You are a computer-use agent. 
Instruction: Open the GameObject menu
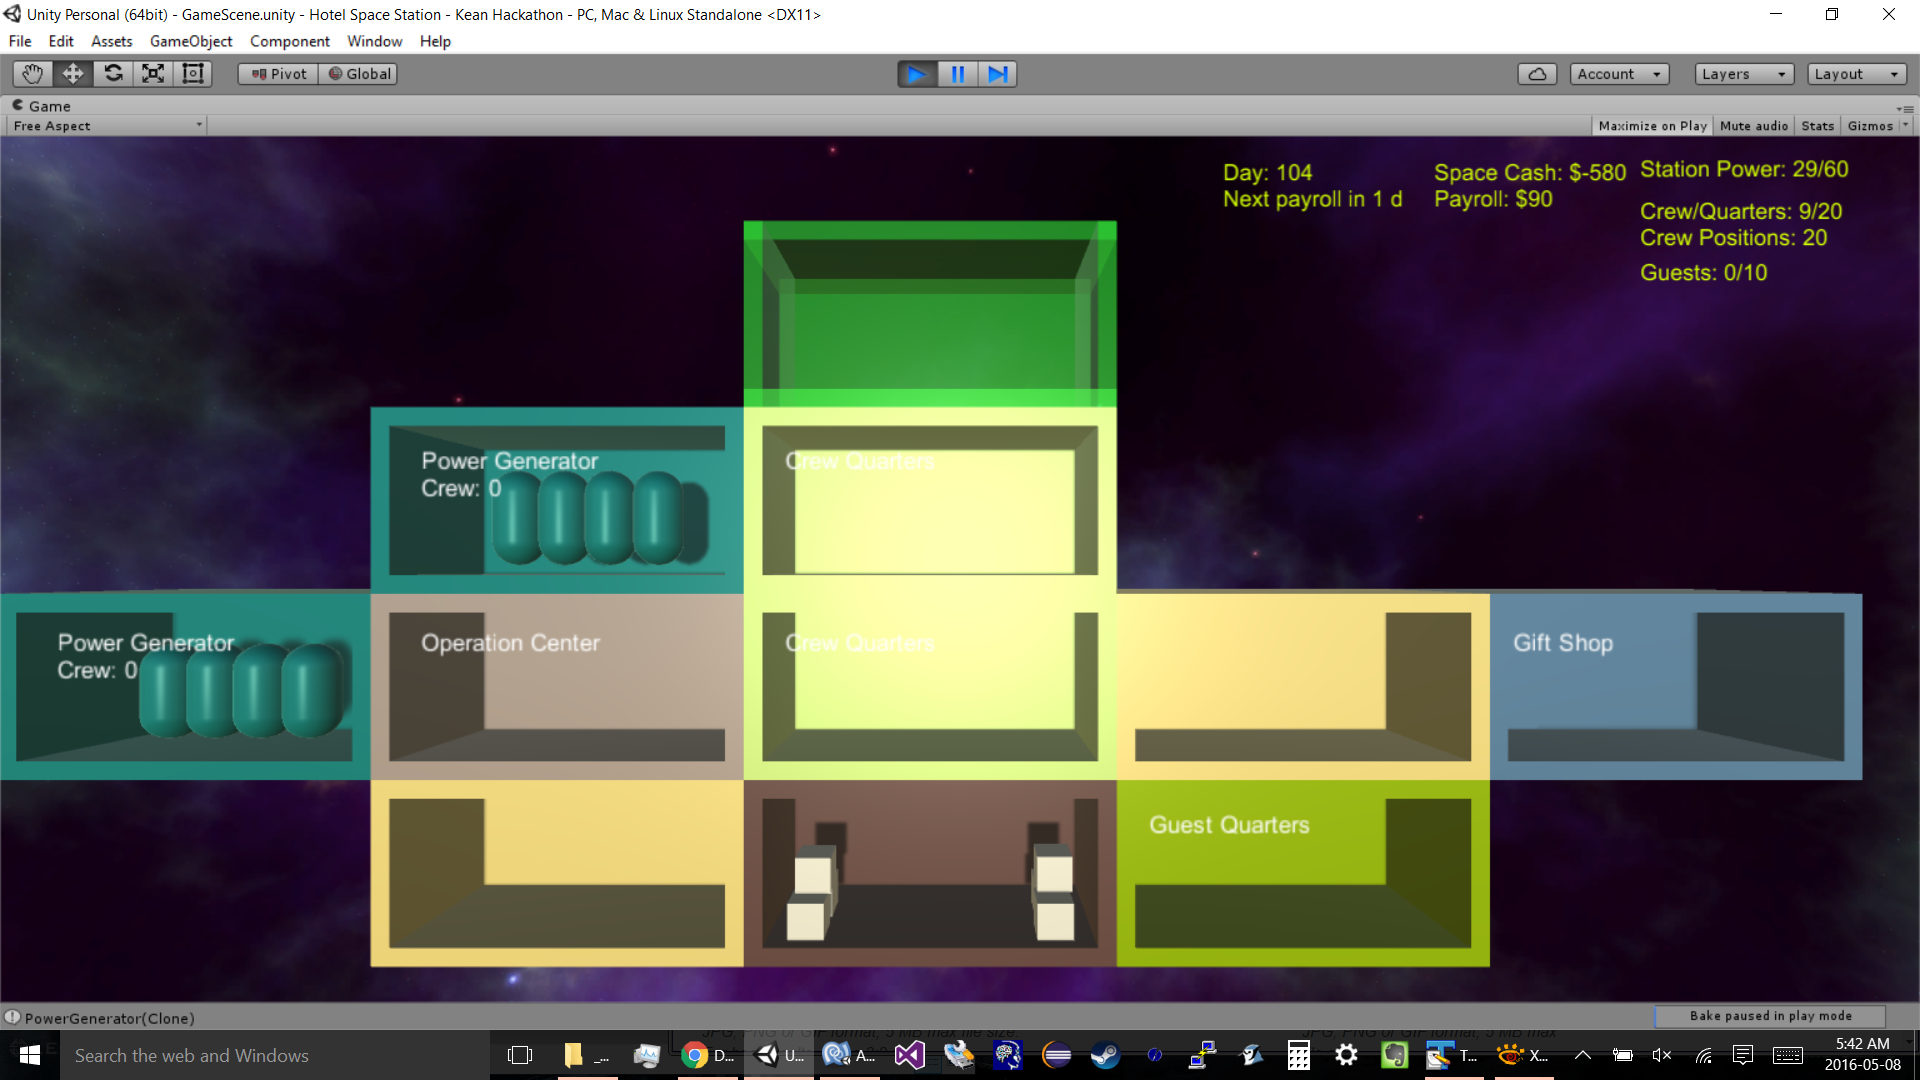click(191, 41)
